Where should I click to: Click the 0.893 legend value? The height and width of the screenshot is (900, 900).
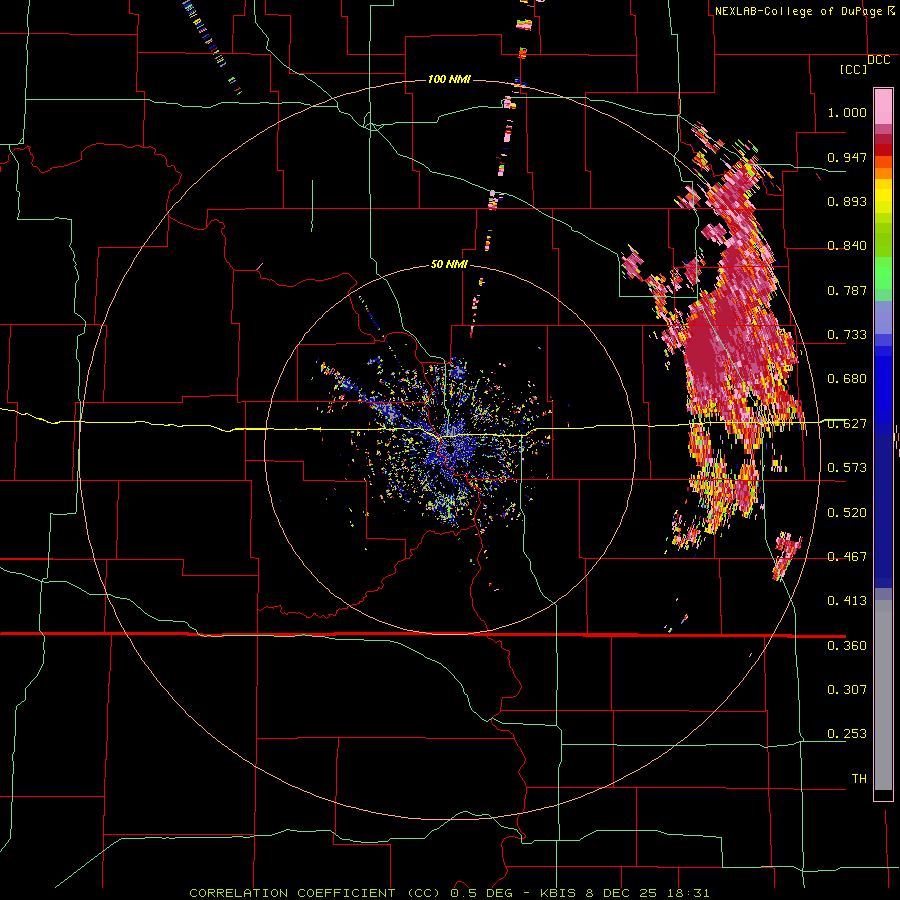click(x=847, y=201)
